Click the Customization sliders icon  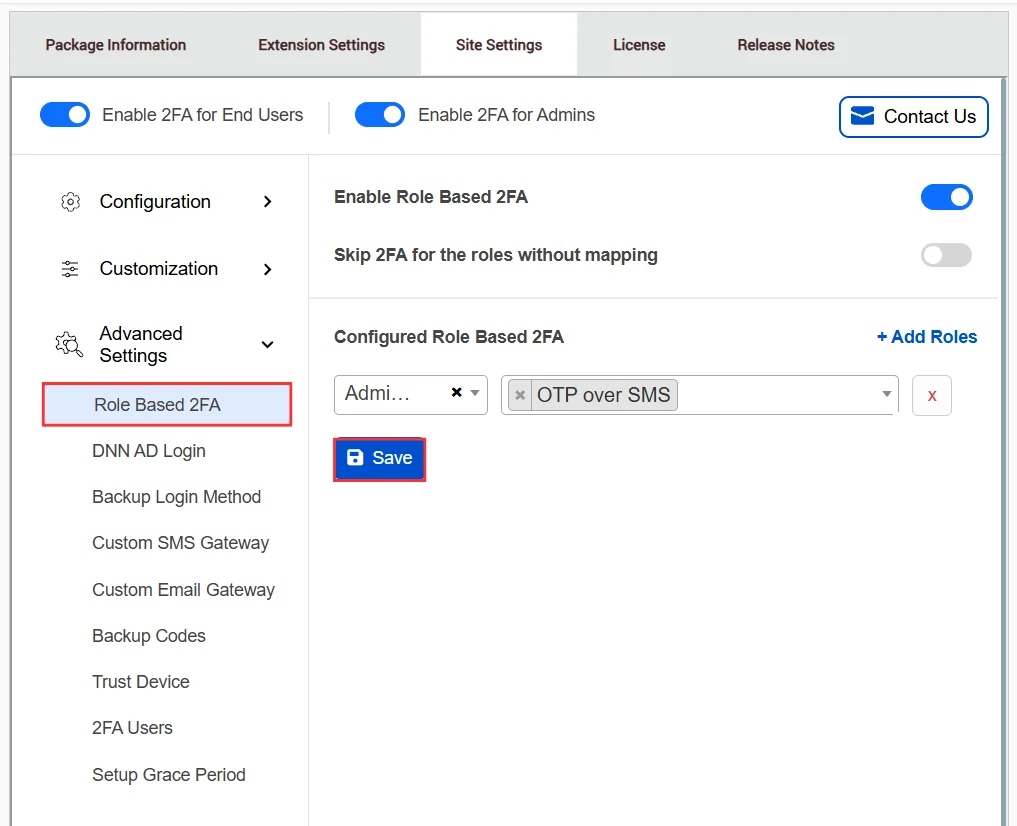(69, 268)
